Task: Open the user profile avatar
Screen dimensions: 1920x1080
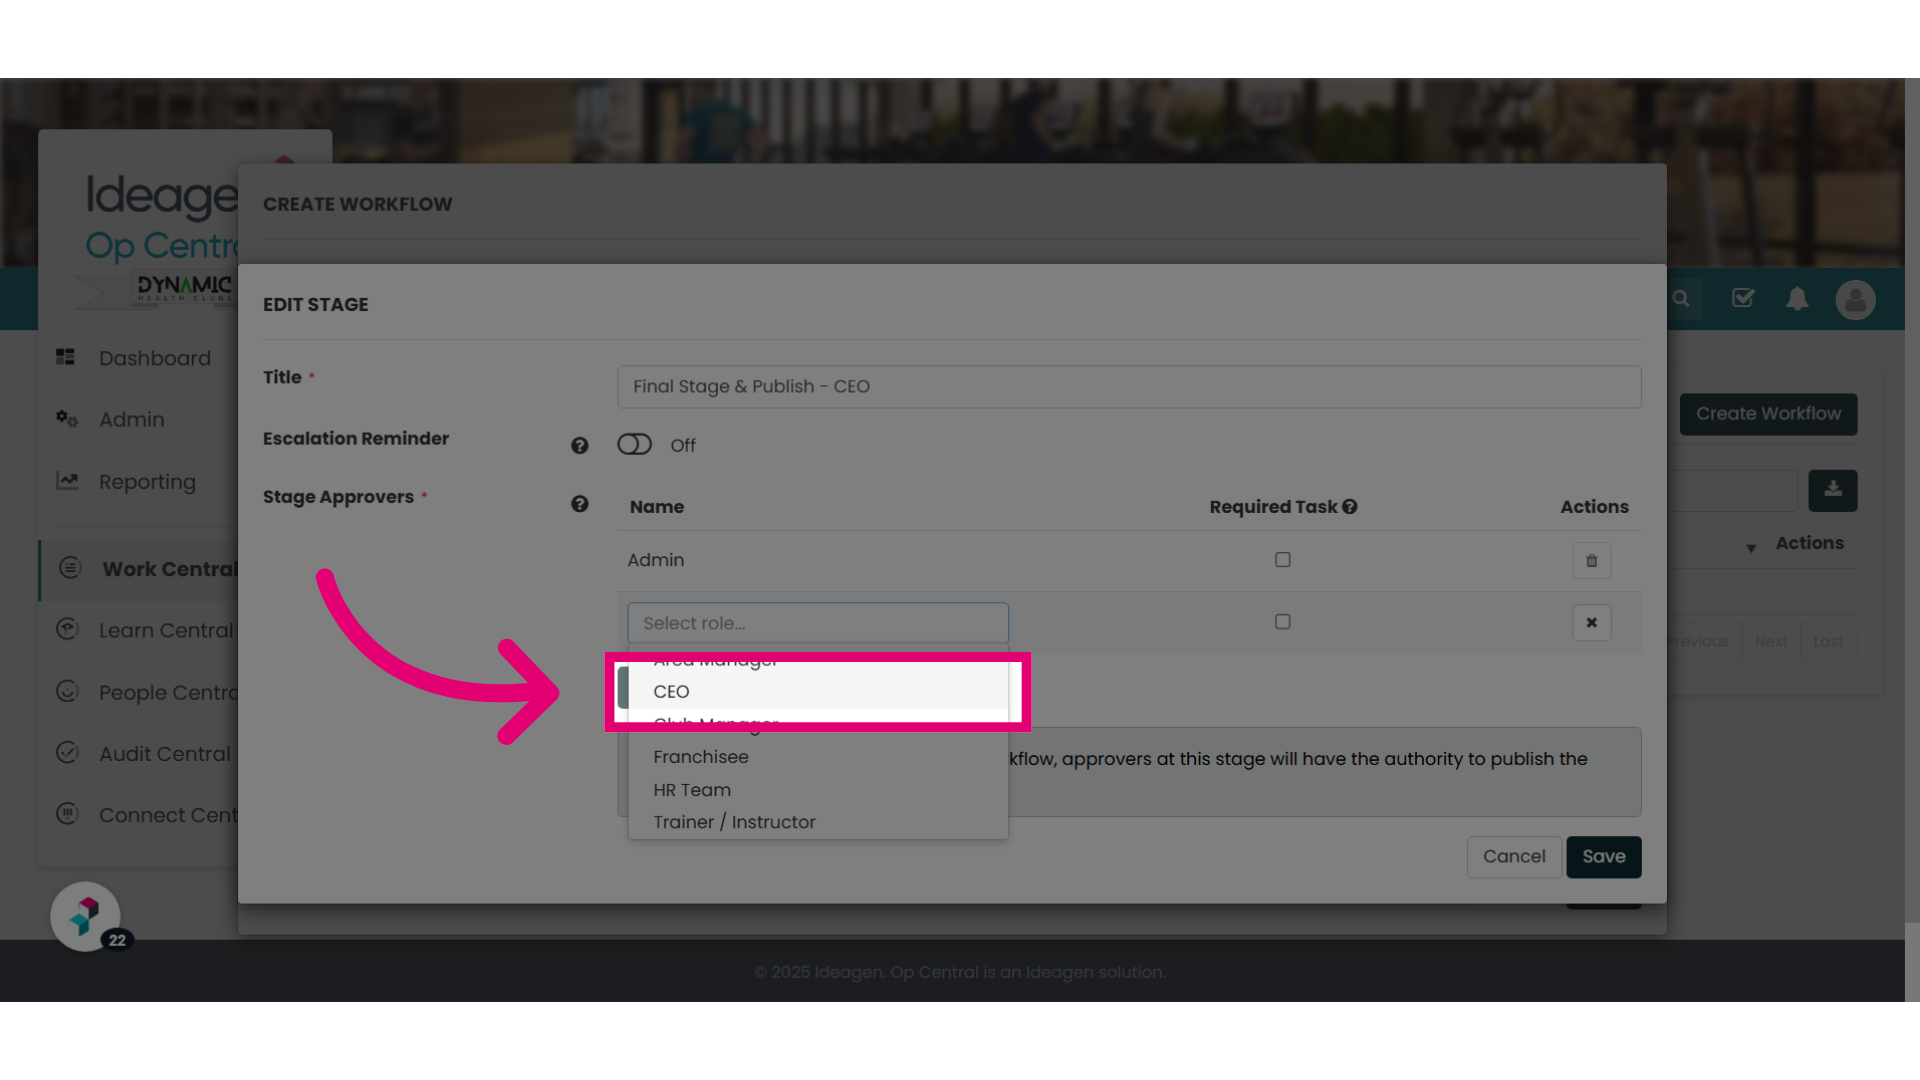Action: pos(1855,300)
